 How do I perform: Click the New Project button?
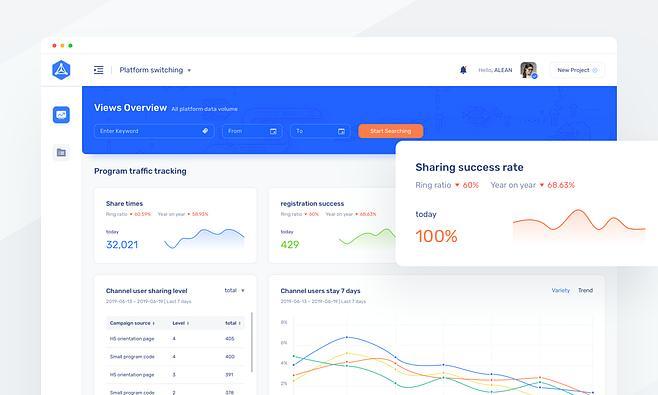coord(577,70)
